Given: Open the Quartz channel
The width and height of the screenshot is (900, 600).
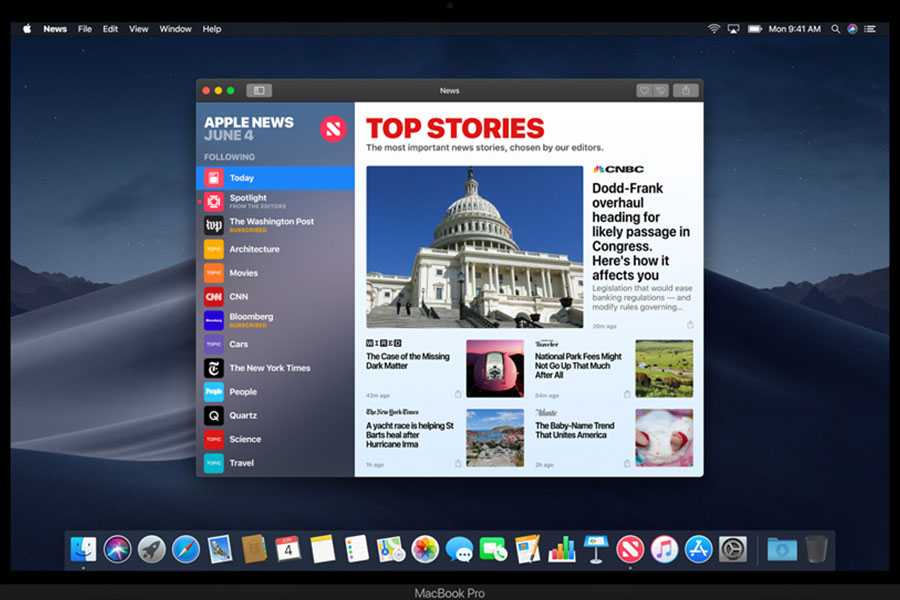Looking at the screenshot, I should (276, 415).
